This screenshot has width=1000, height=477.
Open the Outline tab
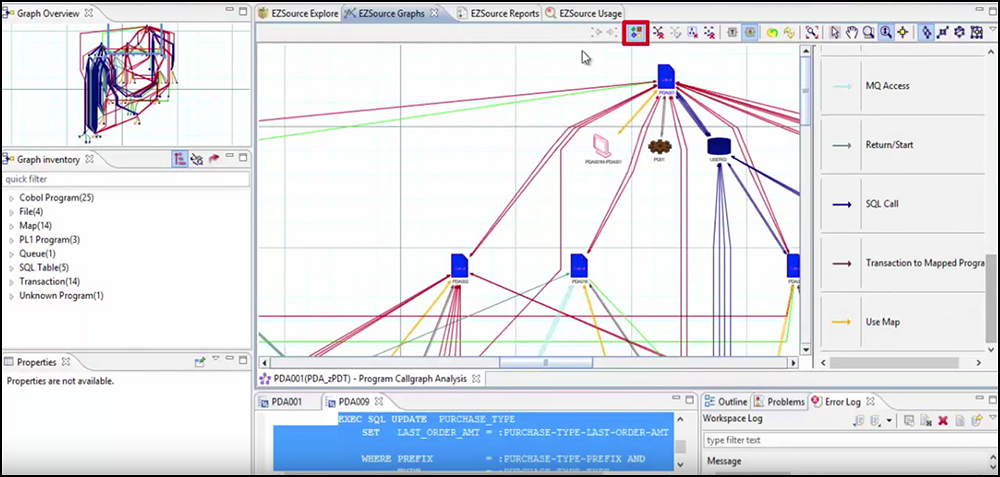pos(726,402)
